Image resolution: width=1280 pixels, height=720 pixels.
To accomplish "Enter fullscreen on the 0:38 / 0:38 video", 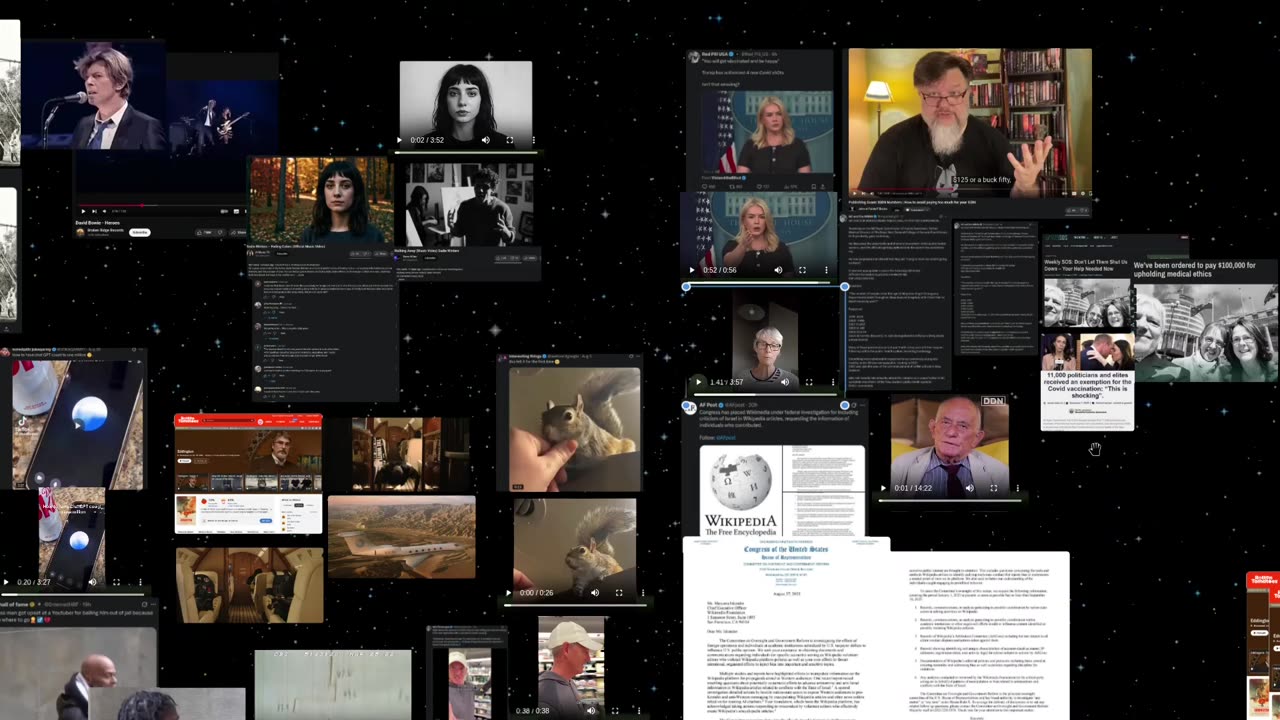I will (613, 711).
